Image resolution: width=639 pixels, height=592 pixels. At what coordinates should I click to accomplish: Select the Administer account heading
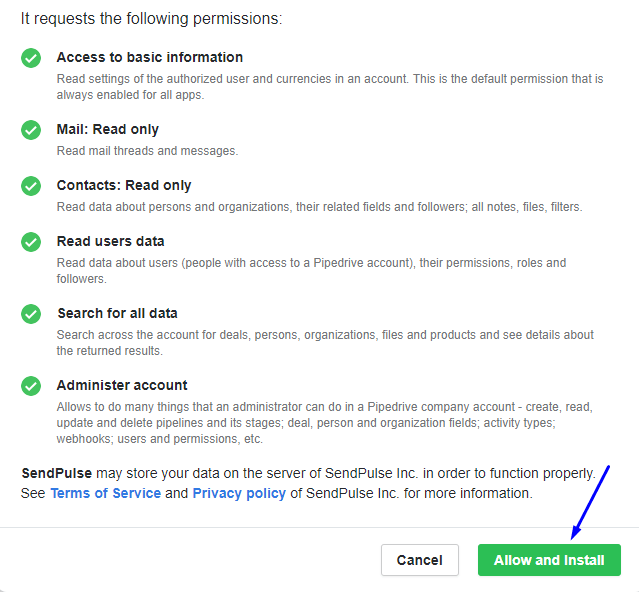pos(122,385)
